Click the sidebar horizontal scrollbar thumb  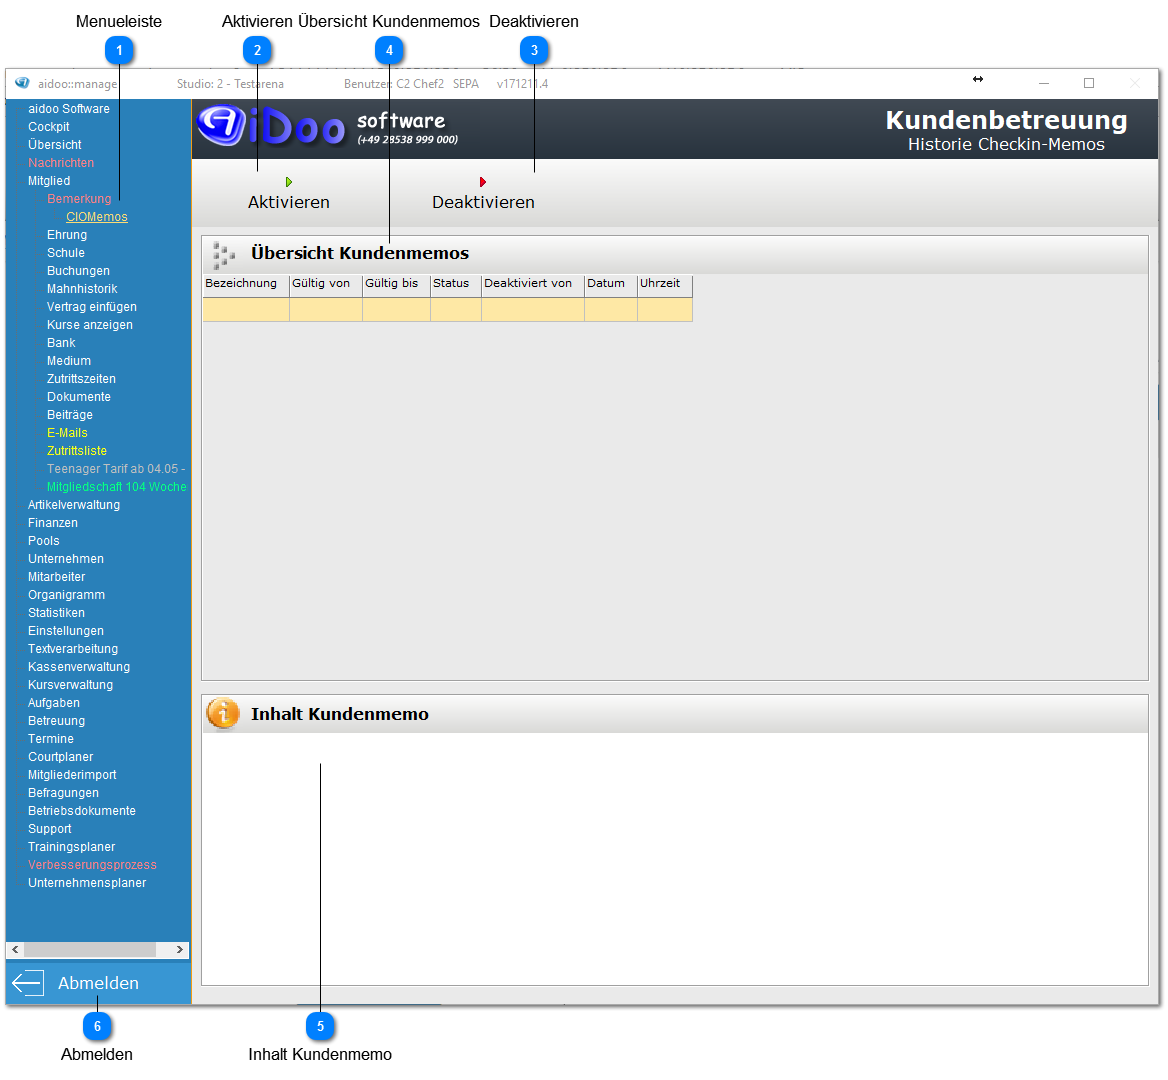(x=90, y=950)
